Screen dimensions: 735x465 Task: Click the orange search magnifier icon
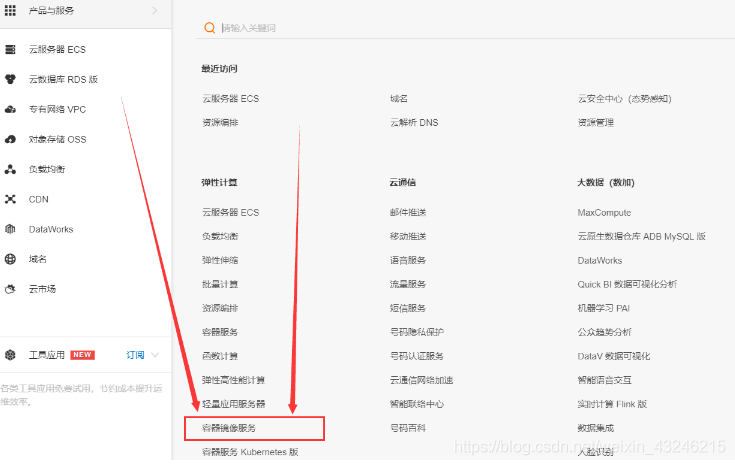(210, 28)
